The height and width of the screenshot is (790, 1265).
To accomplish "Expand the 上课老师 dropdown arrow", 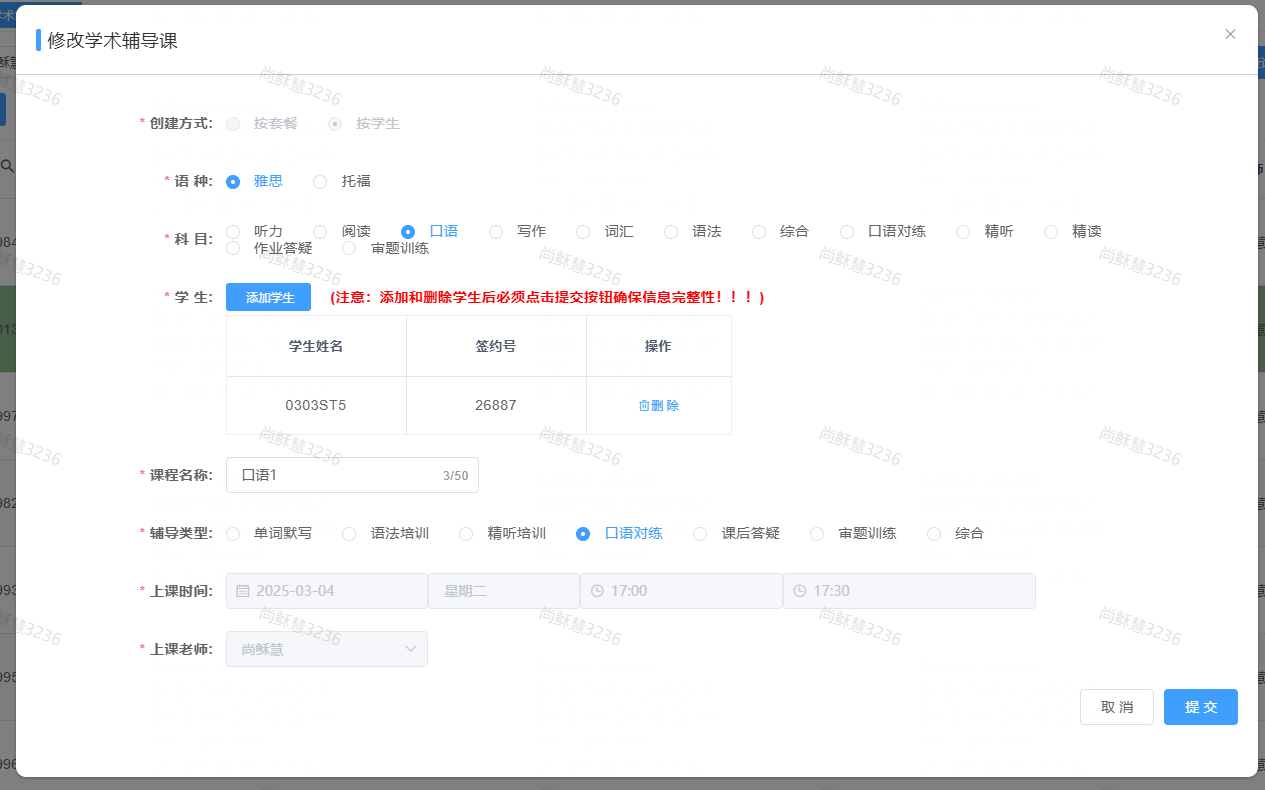I will 410,649.
